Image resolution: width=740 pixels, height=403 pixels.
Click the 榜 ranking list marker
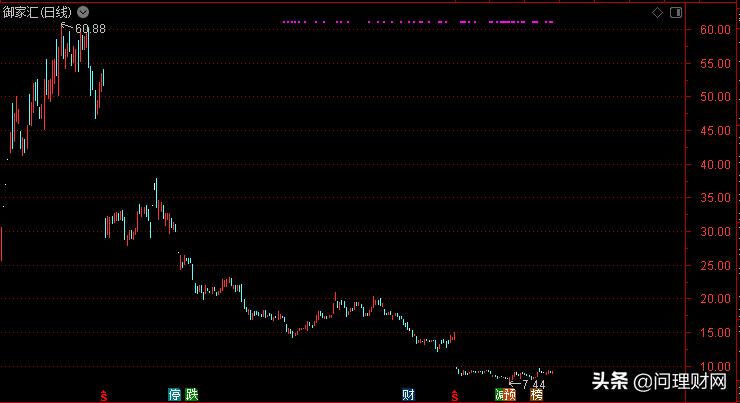coord(537,394)
